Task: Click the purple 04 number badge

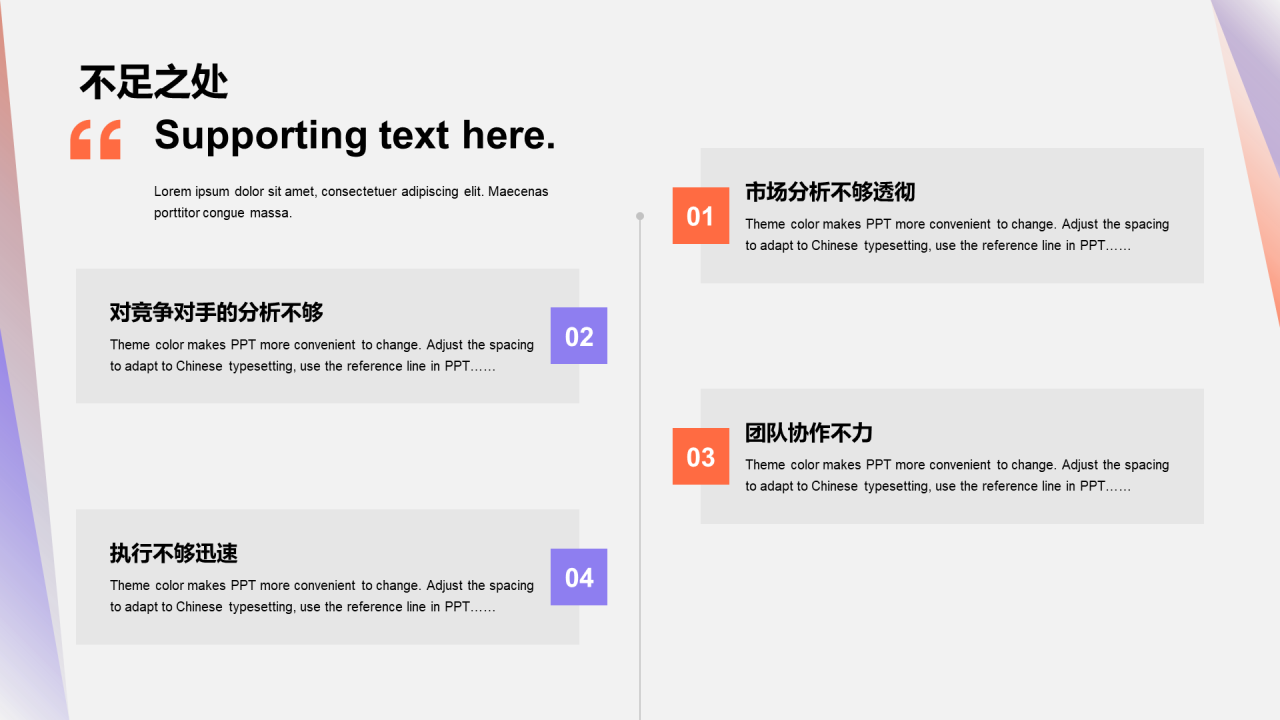Action: point(579,577)
